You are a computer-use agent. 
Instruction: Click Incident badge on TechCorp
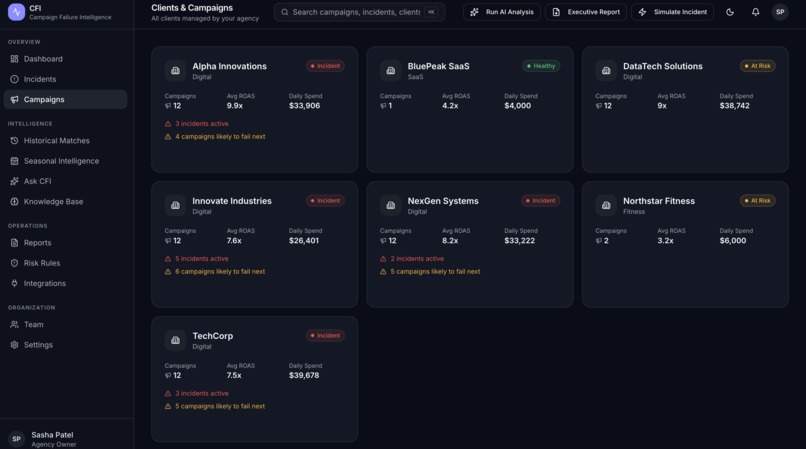[325, 335]
